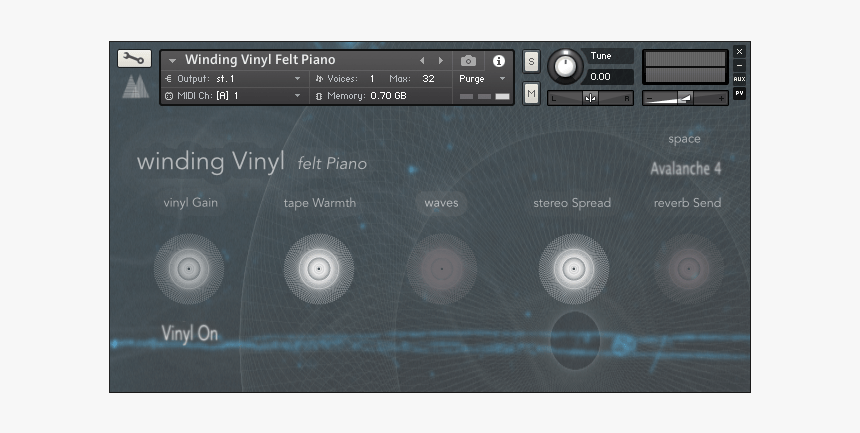Click the waves knob
860x433 pixels.
442,269
